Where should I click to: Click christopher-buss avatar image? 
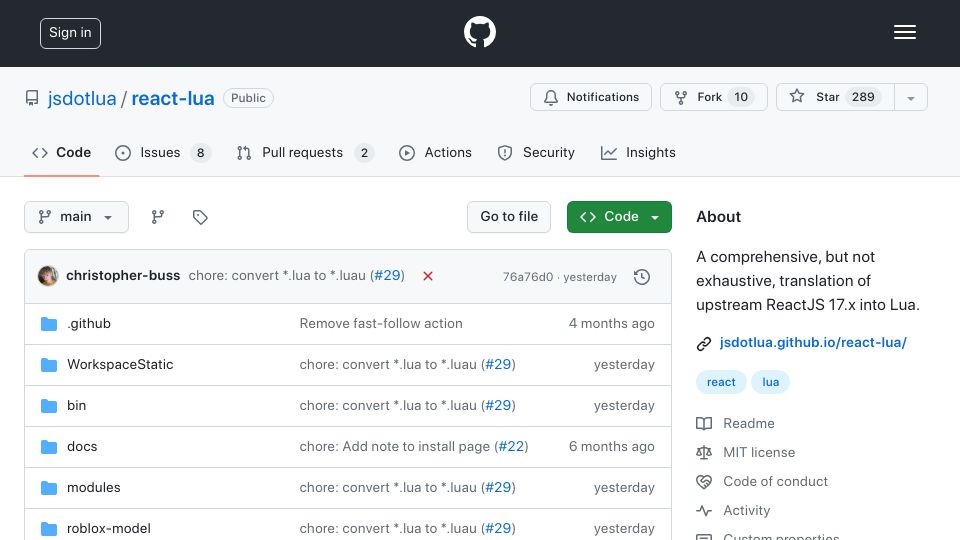pyautogui.click(x=48, y=276)
